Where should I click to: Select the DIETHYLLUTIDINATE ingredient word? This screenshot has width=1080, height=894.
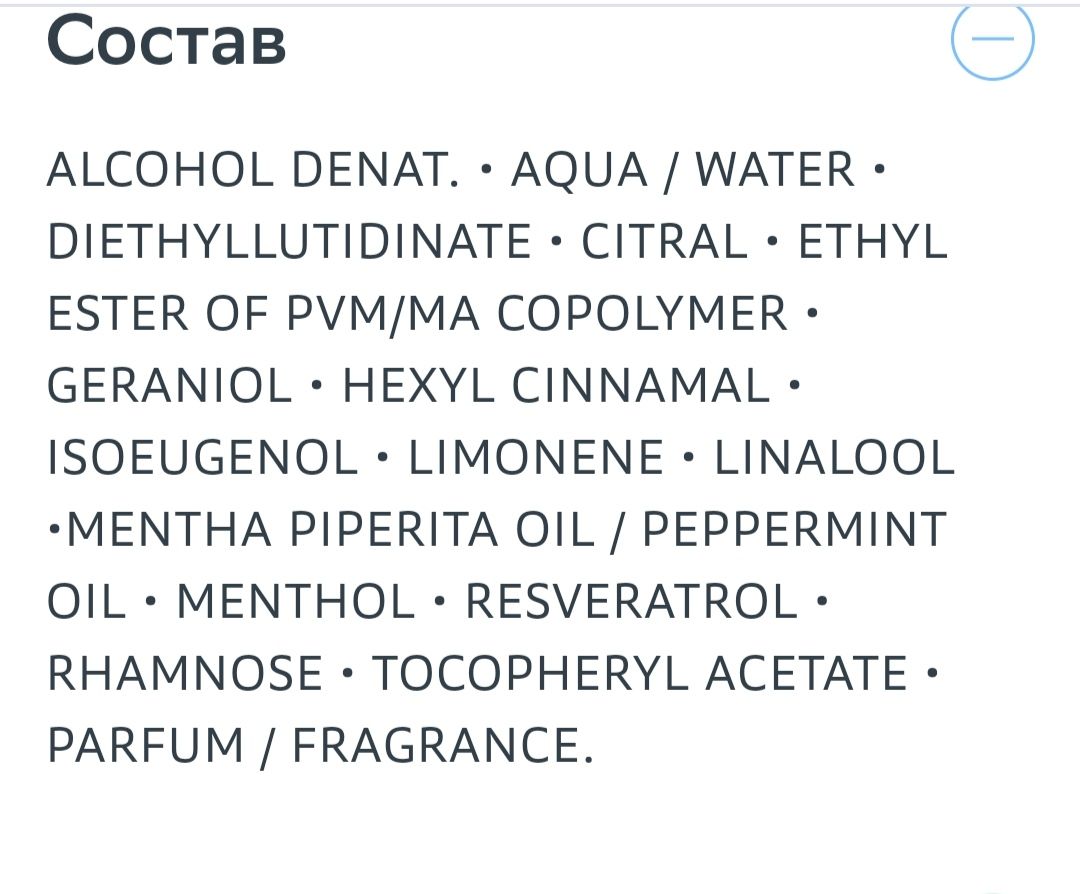point(289,242)
